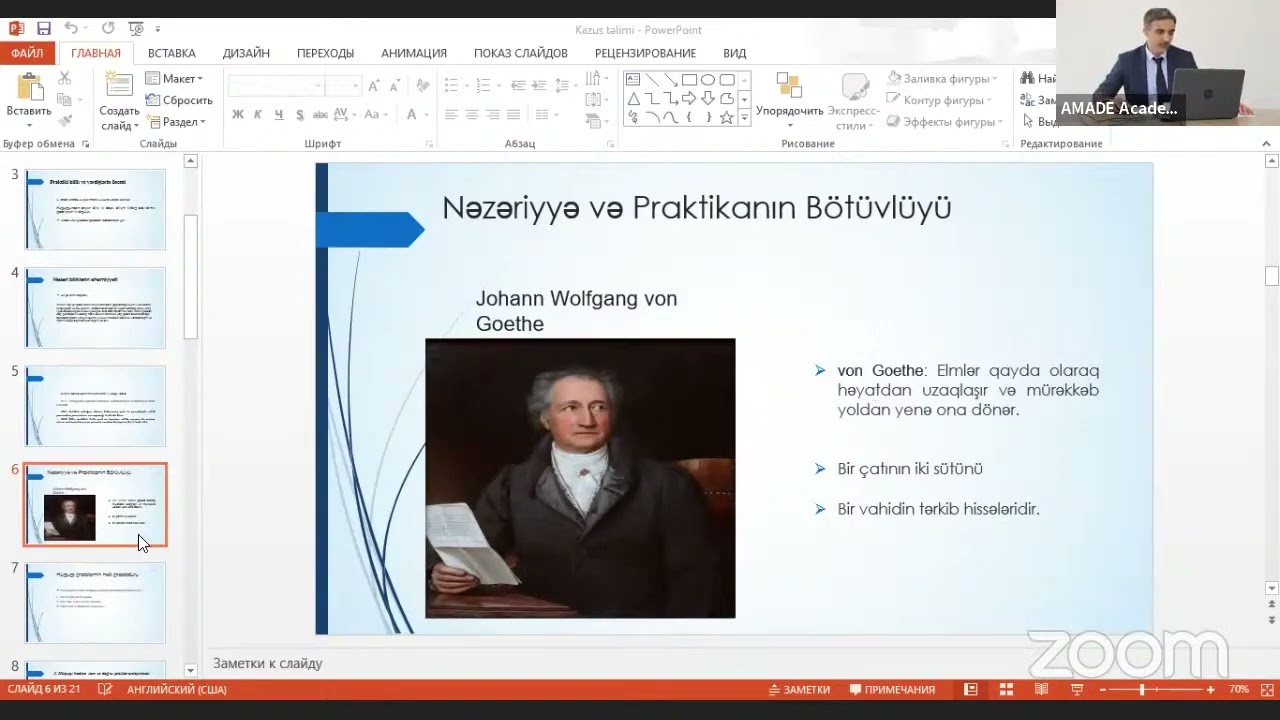1280x720 pixels.
Task: Start slideshow icon in status bar
Action: coord(1077,690)
